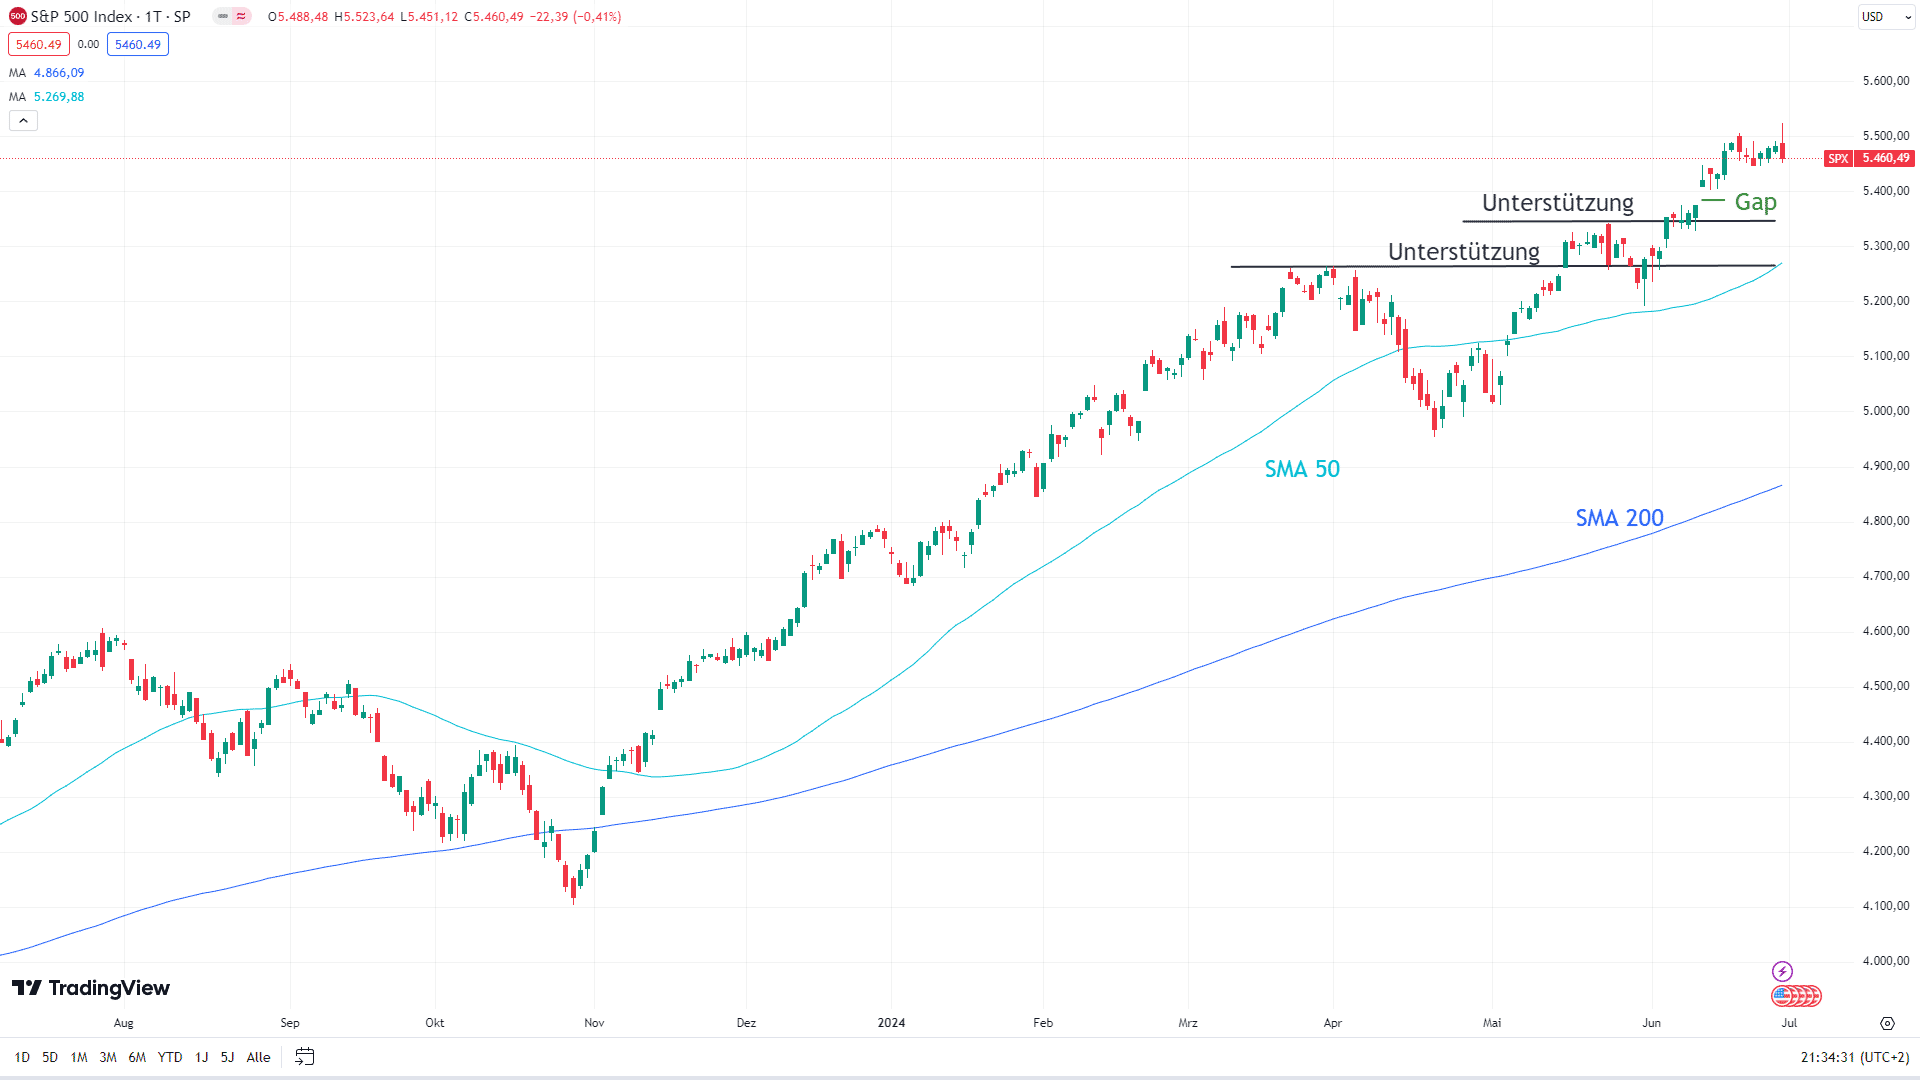Viewport: 1920px width, 1080px height.
Task: Click the S&P 500 red symbol logo
Action: [18, 16]
